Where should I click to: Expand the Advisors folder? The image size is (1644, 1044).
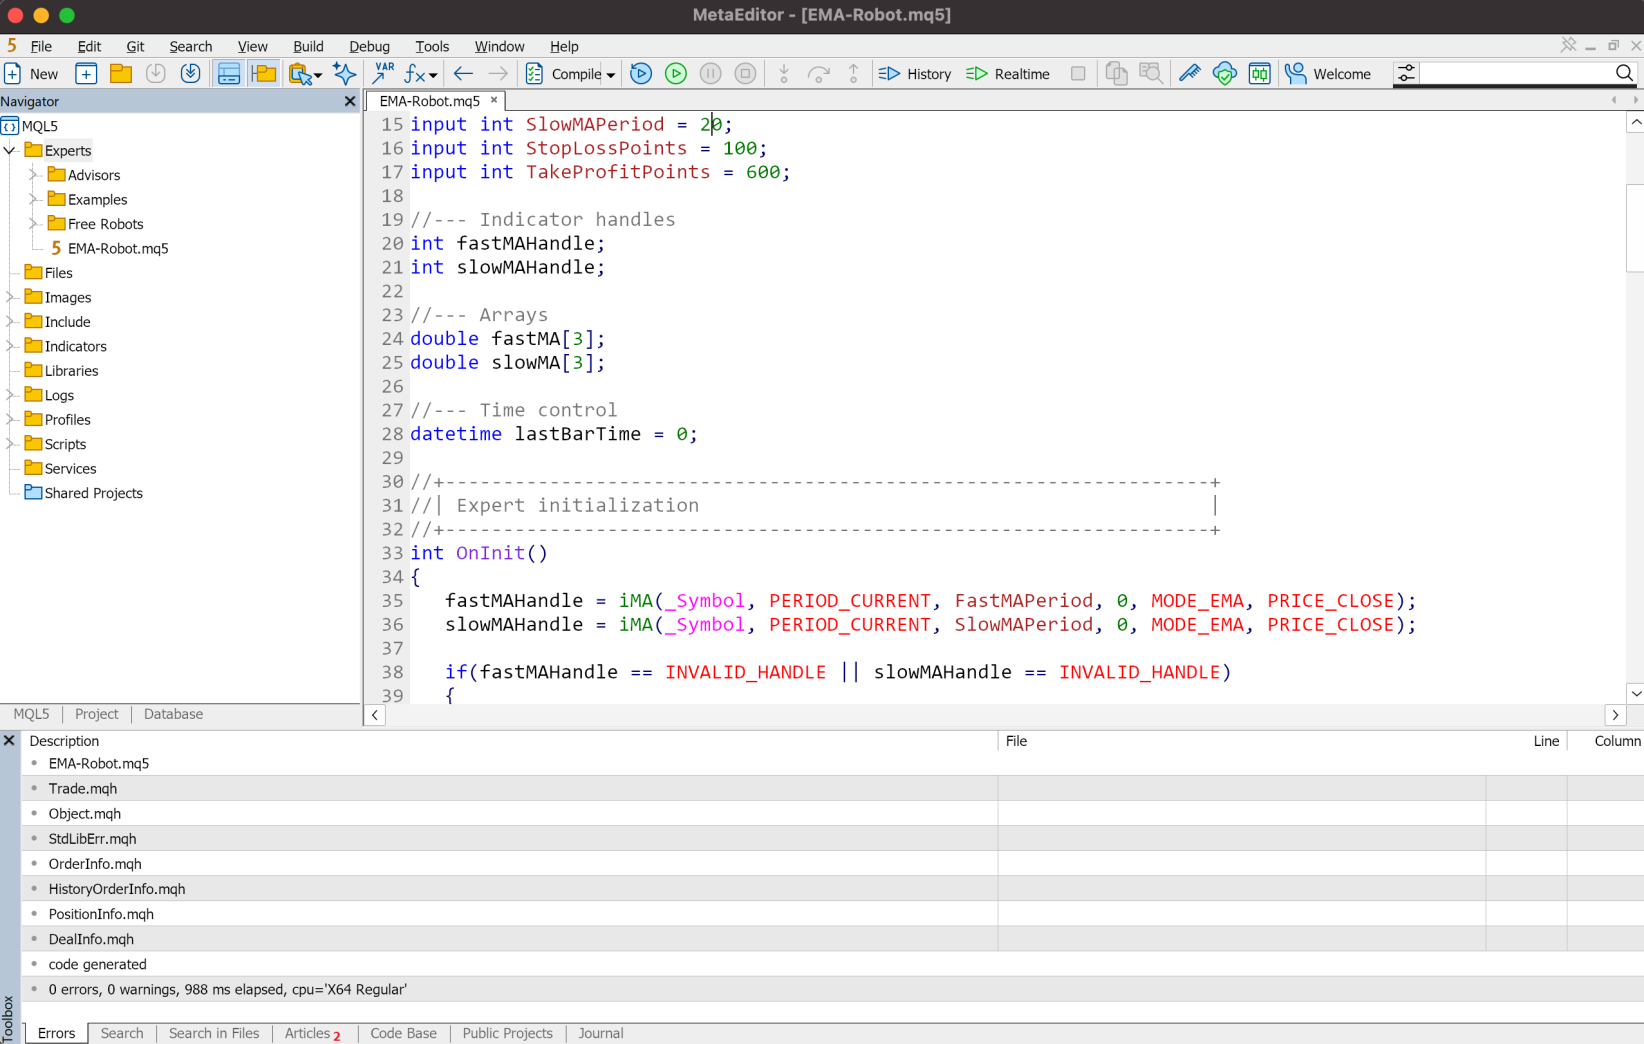click(x=34, y=175)
